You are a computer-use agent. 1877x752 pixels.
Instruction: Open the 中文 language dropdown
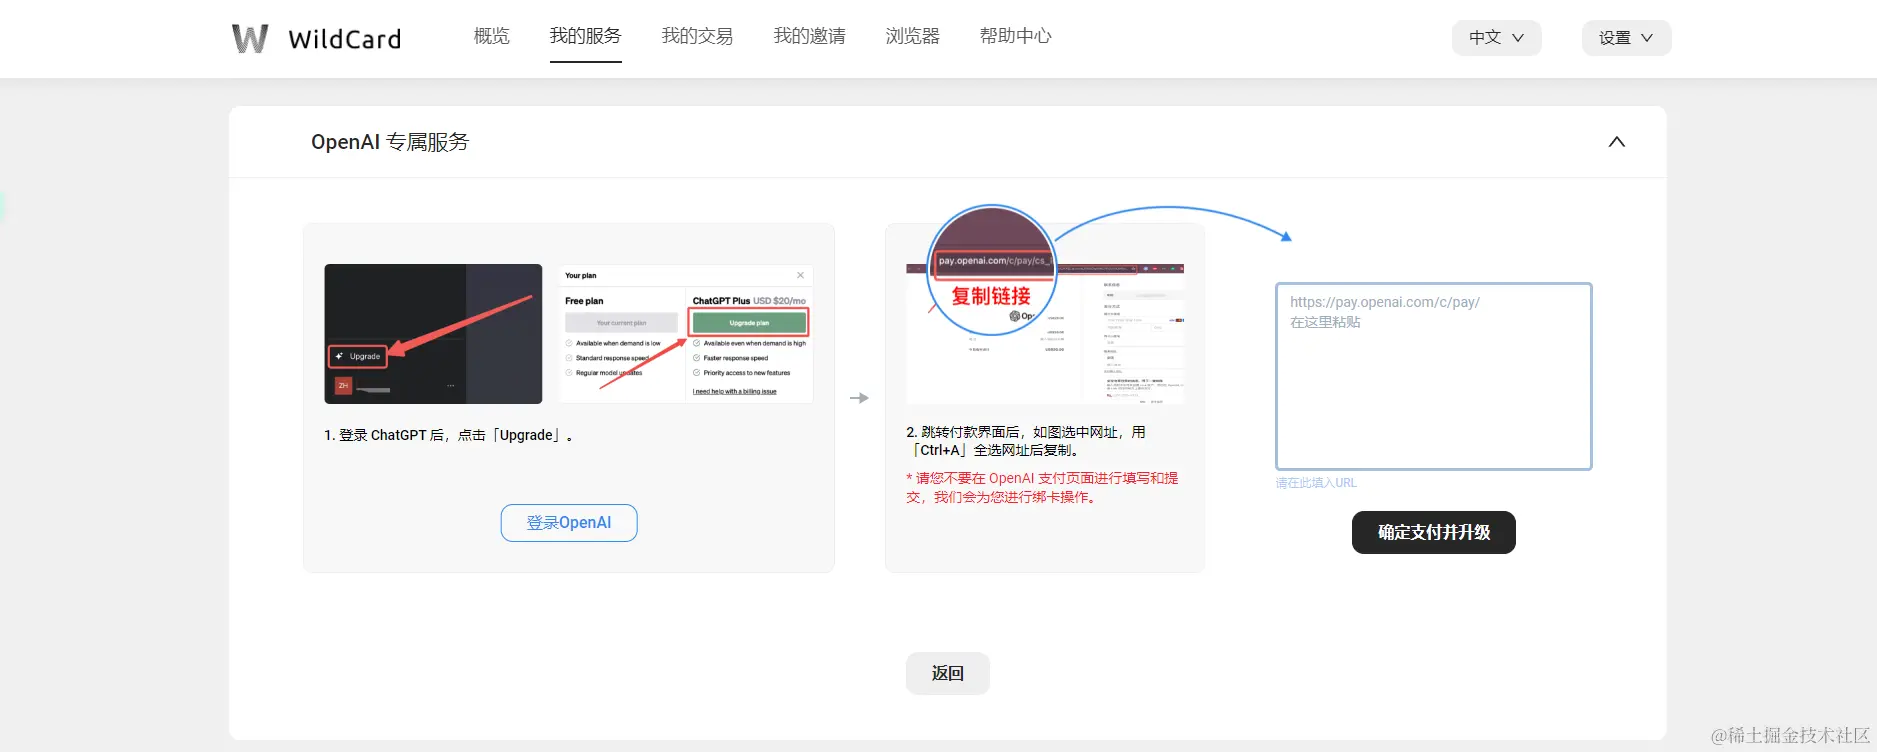coord(1496,38)
